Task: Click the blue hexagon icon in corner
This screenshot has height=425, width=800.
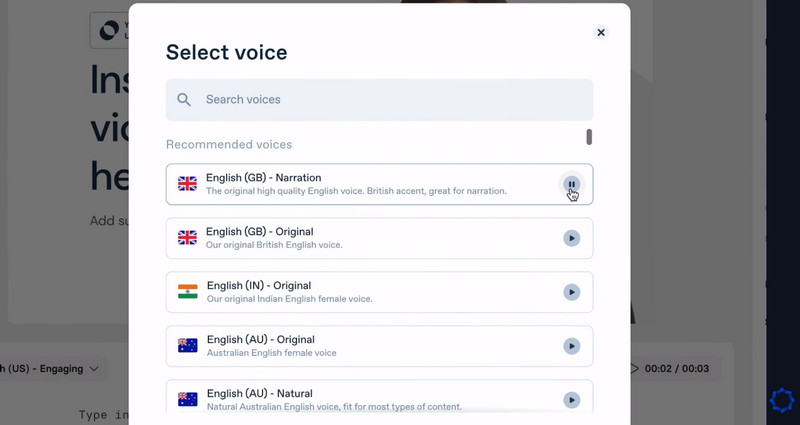Action: click(781, 400)
